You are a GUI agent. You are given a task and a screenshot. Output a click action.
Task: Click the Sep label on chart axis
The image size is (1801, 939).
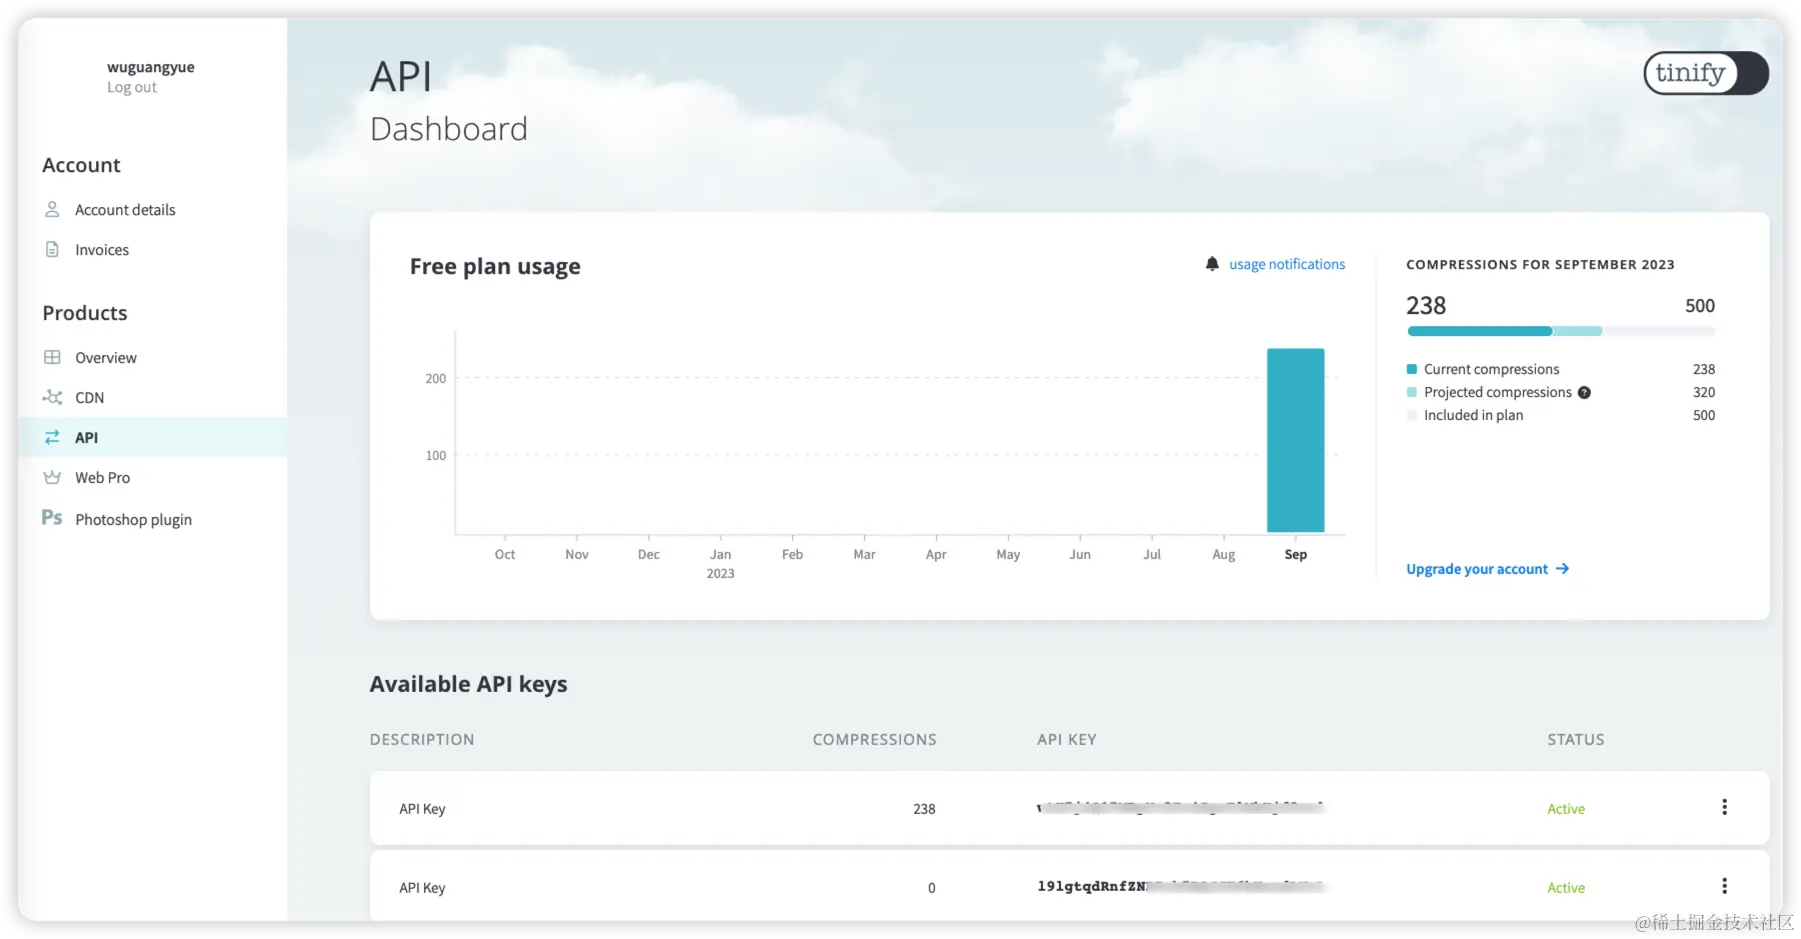click(x=1296, y=554)
